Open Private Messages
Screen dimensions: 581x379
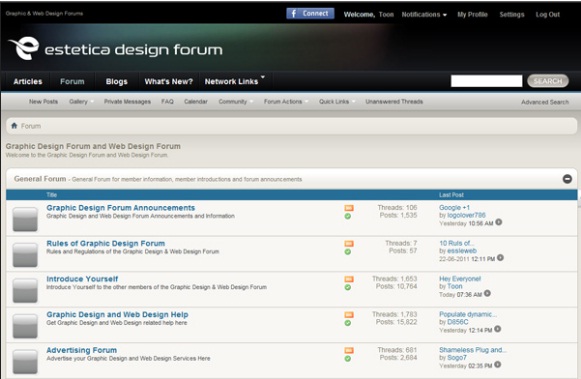pos(127,102)
